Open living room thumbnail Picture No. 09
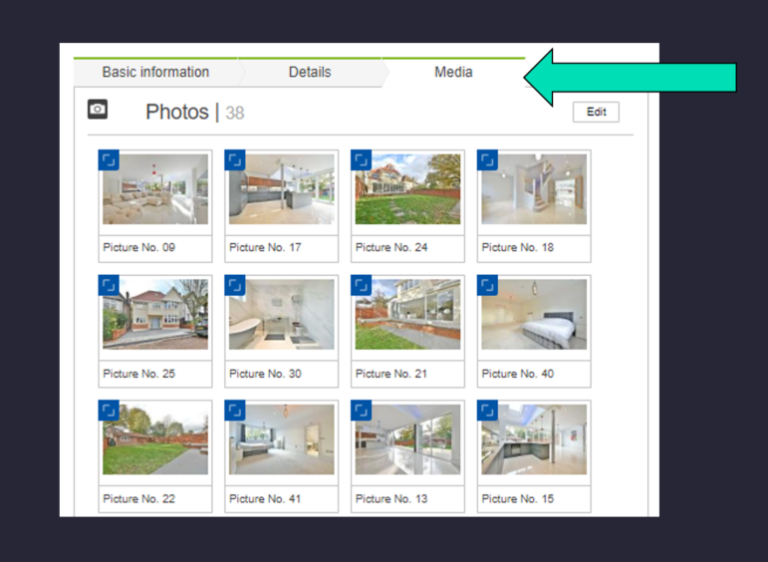 coord(155,189)
